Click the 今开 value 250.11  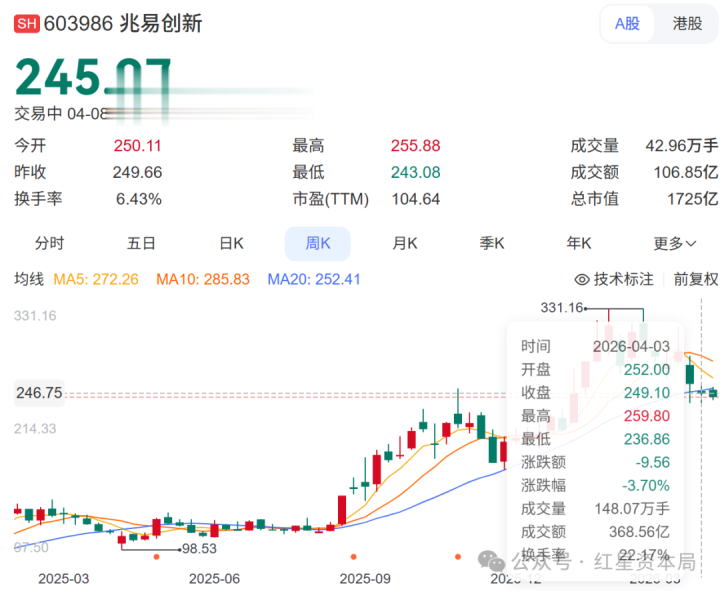tap(138, 146)
